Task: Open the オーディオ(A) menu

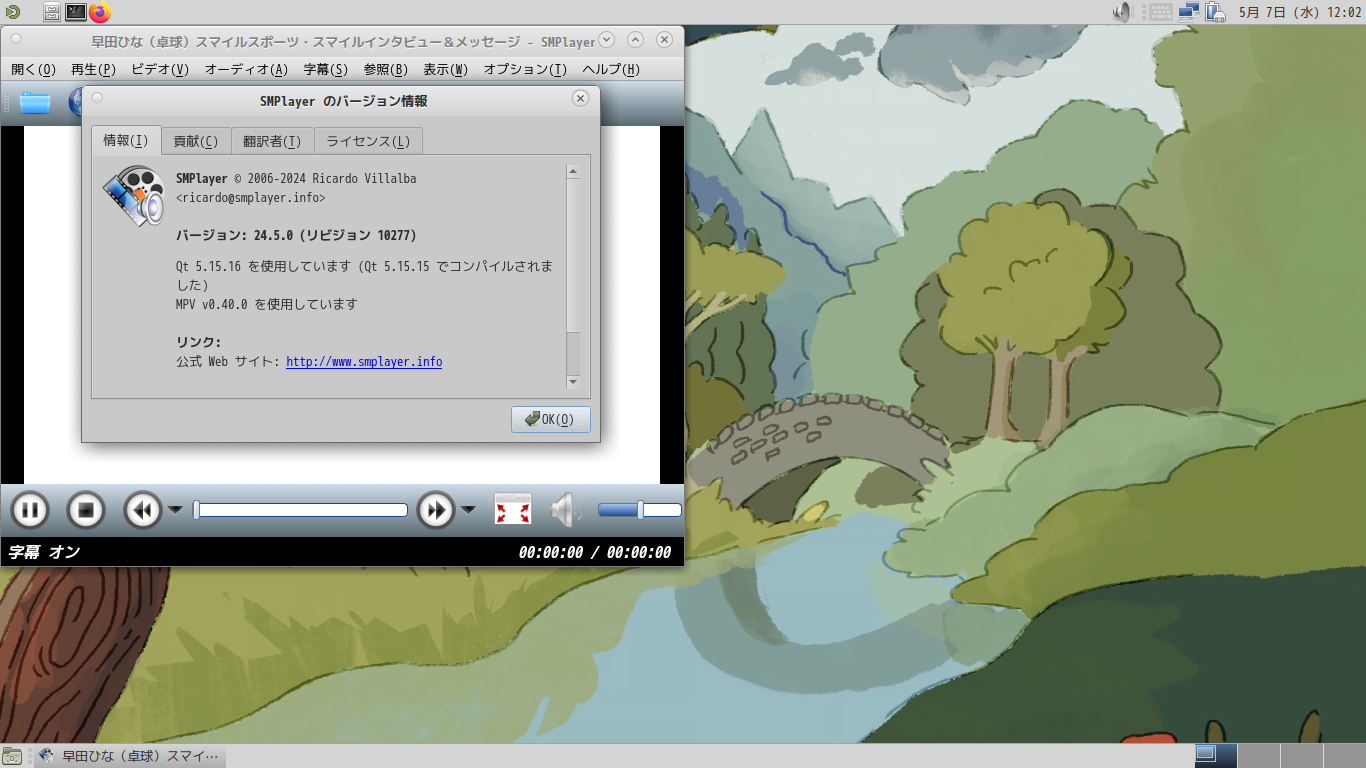Action: pos(246,69)
